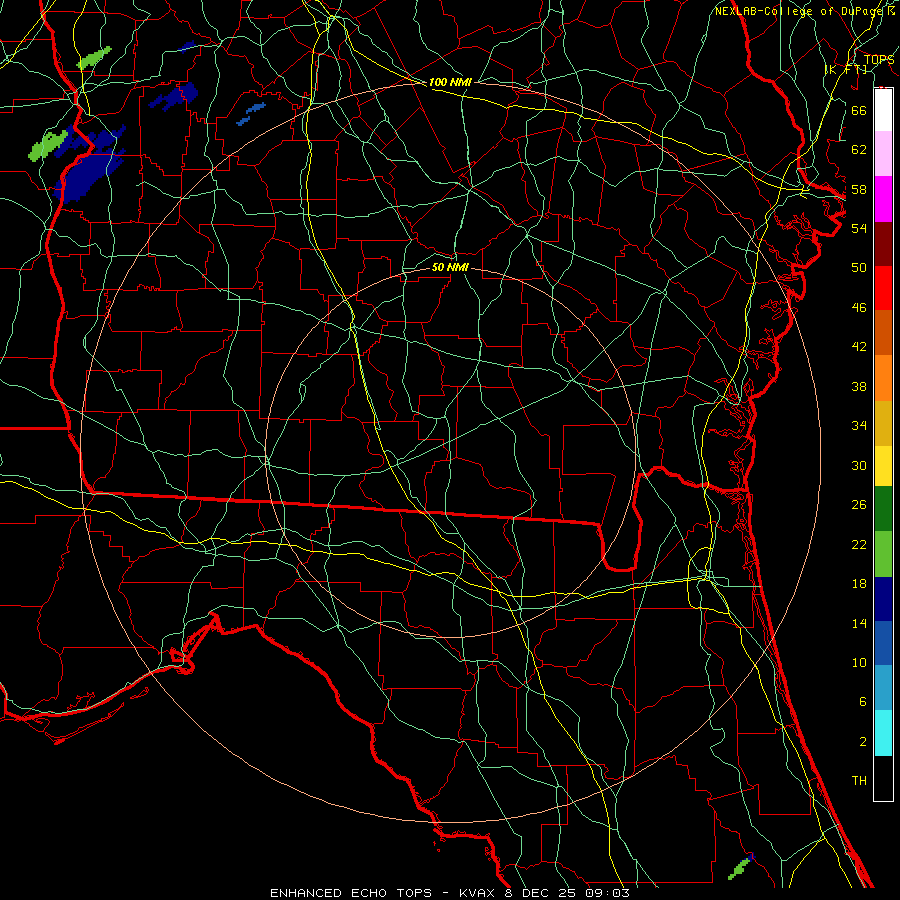The width and height of the screenshot is (900, 900).
Task: Click the navy legend swatch near 18
Action: [883, 599]
